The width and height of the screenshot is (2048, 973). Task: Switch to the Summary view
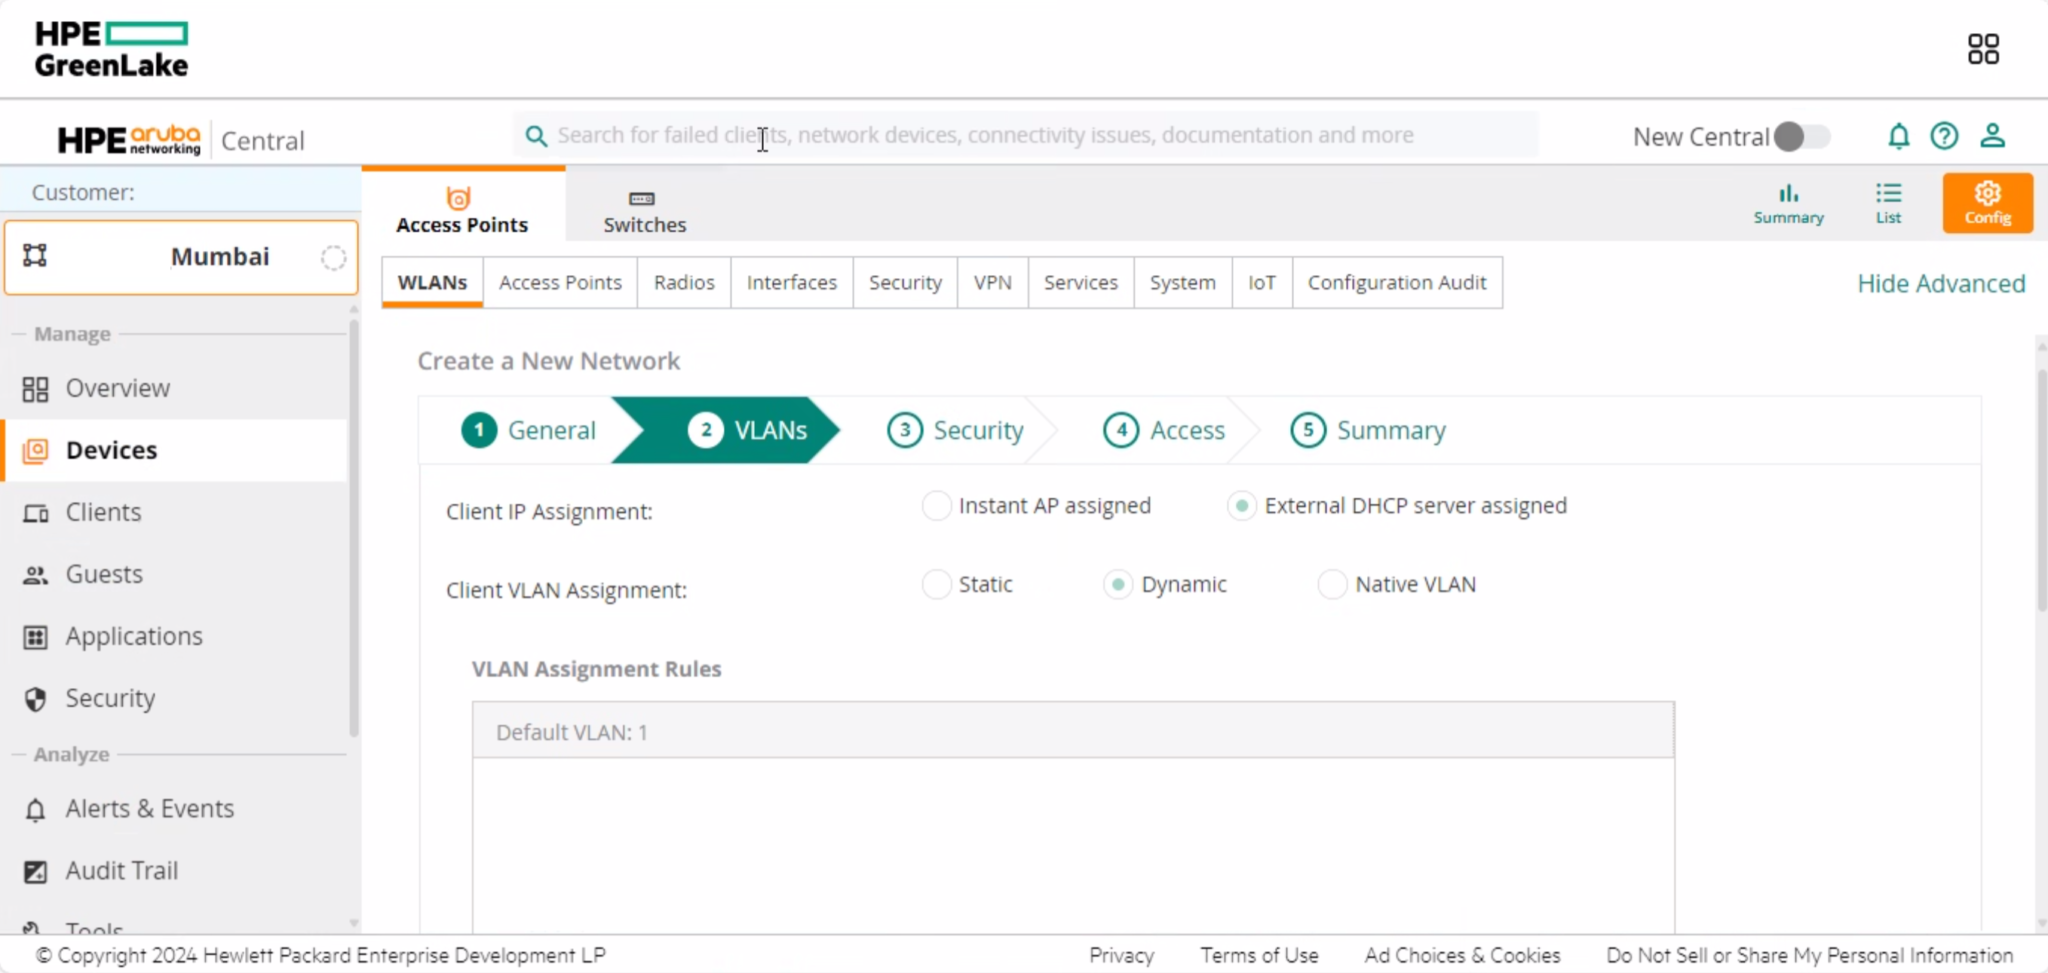tap(1788, 202)
